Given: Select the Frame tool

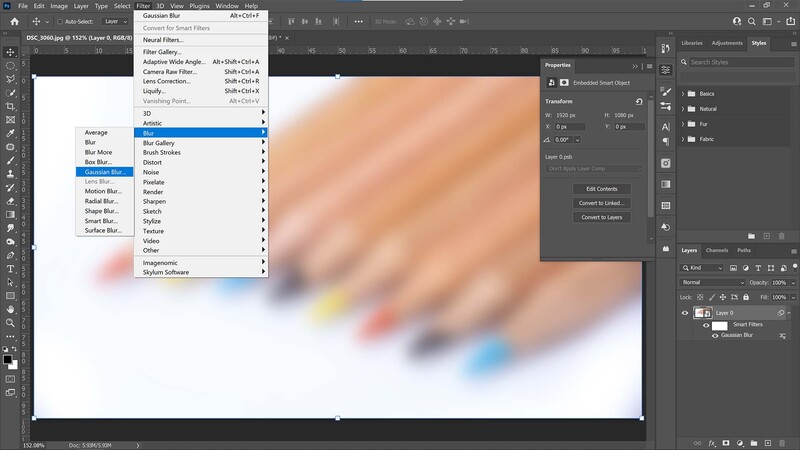Looking at the screenshot, I should [10, 120].
